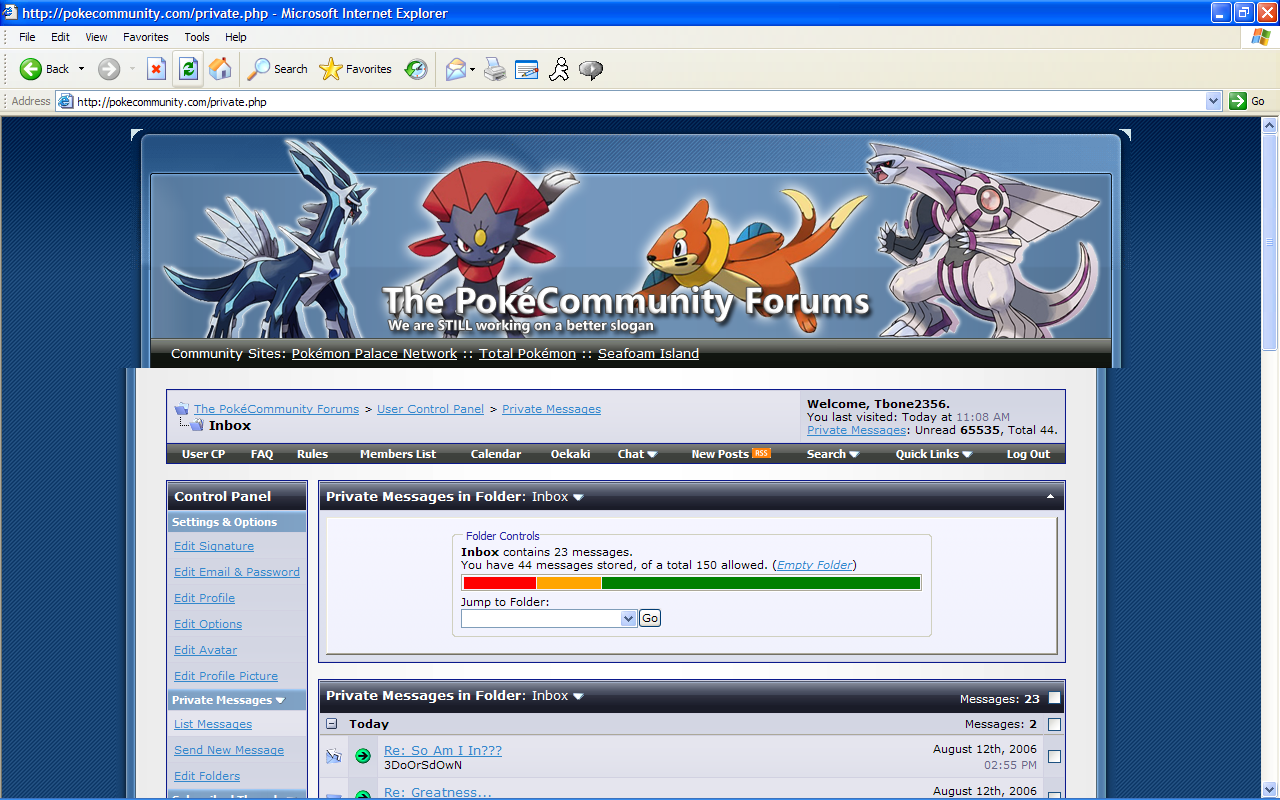Go to Home page via house icon

[220, 69]
